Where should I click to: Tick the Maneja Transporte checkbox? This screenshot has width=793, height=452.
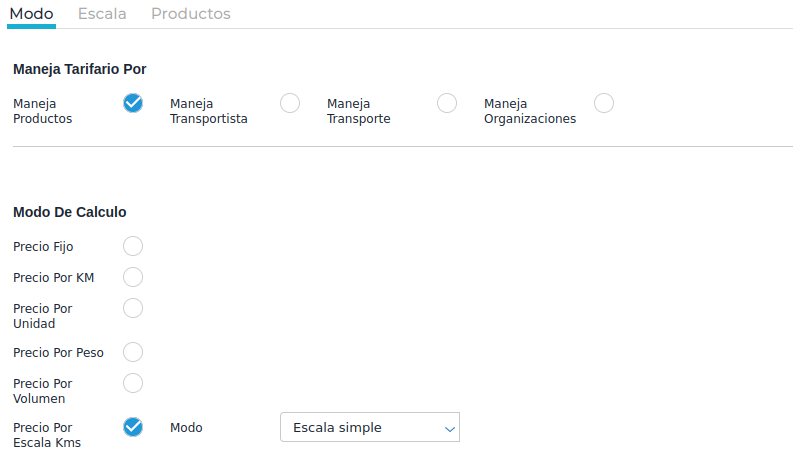pos(447,103)
